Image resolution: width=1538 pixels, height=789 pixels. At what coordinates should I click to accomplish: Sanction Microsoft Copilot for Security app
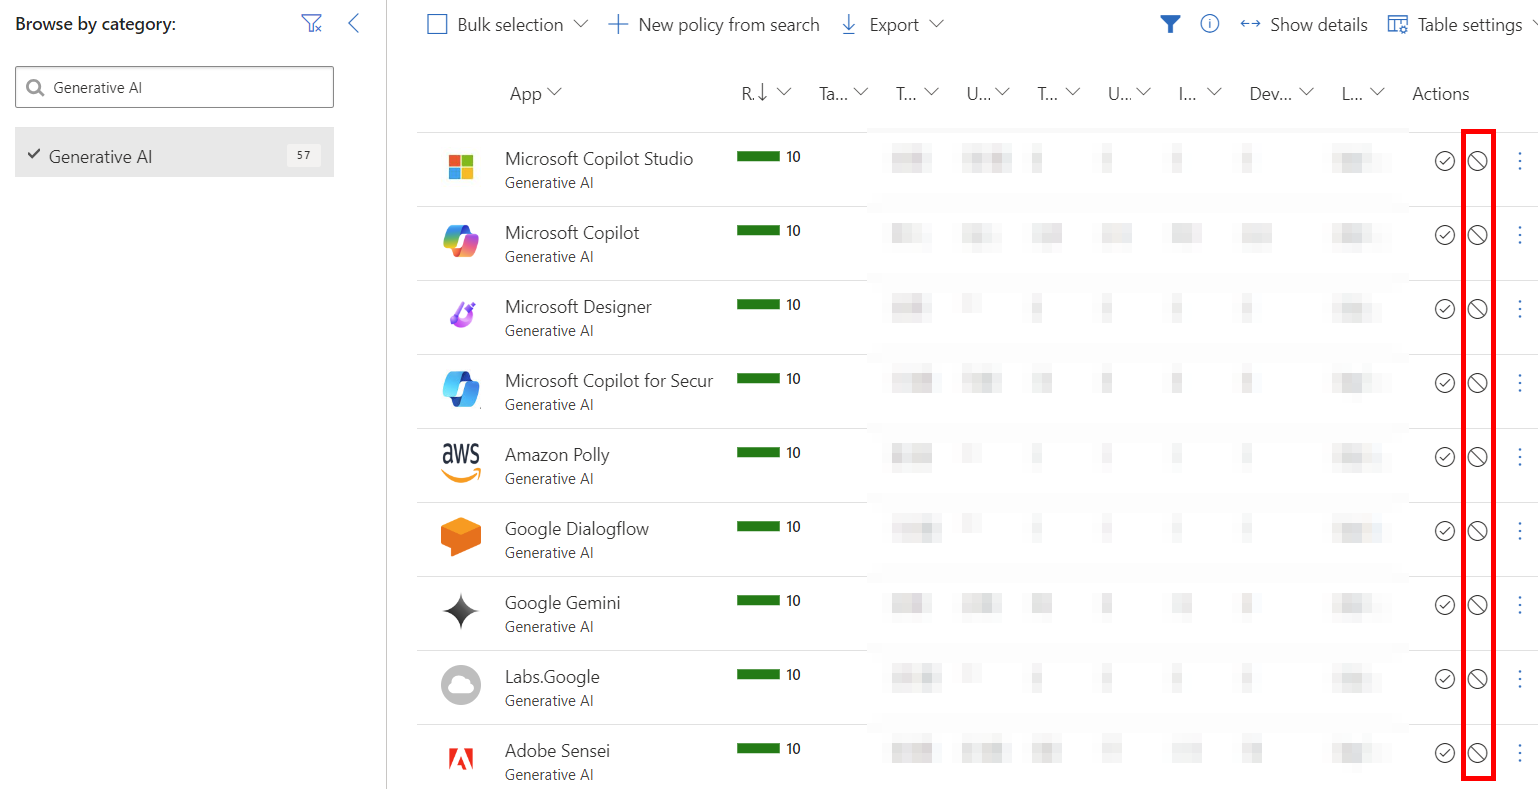[1444, 383]
